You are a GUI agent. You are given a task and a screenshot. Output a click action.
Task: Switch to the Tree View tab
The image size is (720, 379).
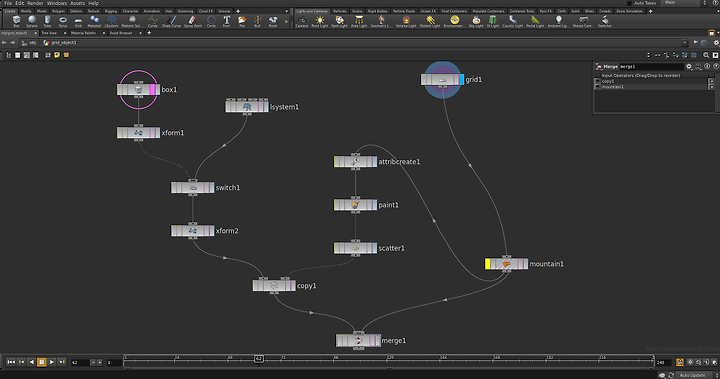pos(49,33)
